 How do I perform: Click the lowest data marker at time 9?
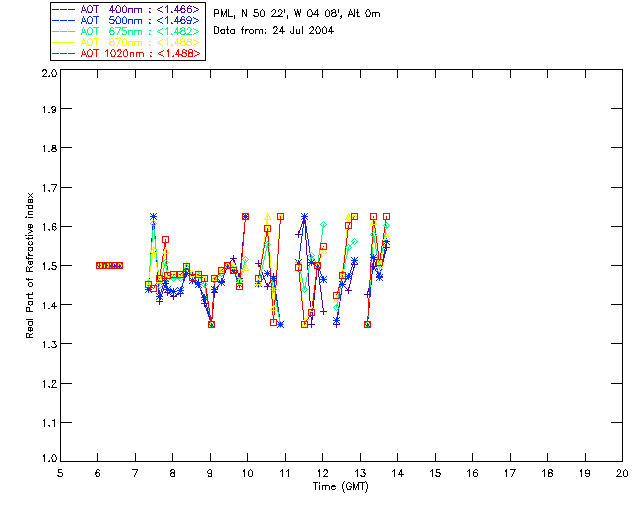click(211, 324)
